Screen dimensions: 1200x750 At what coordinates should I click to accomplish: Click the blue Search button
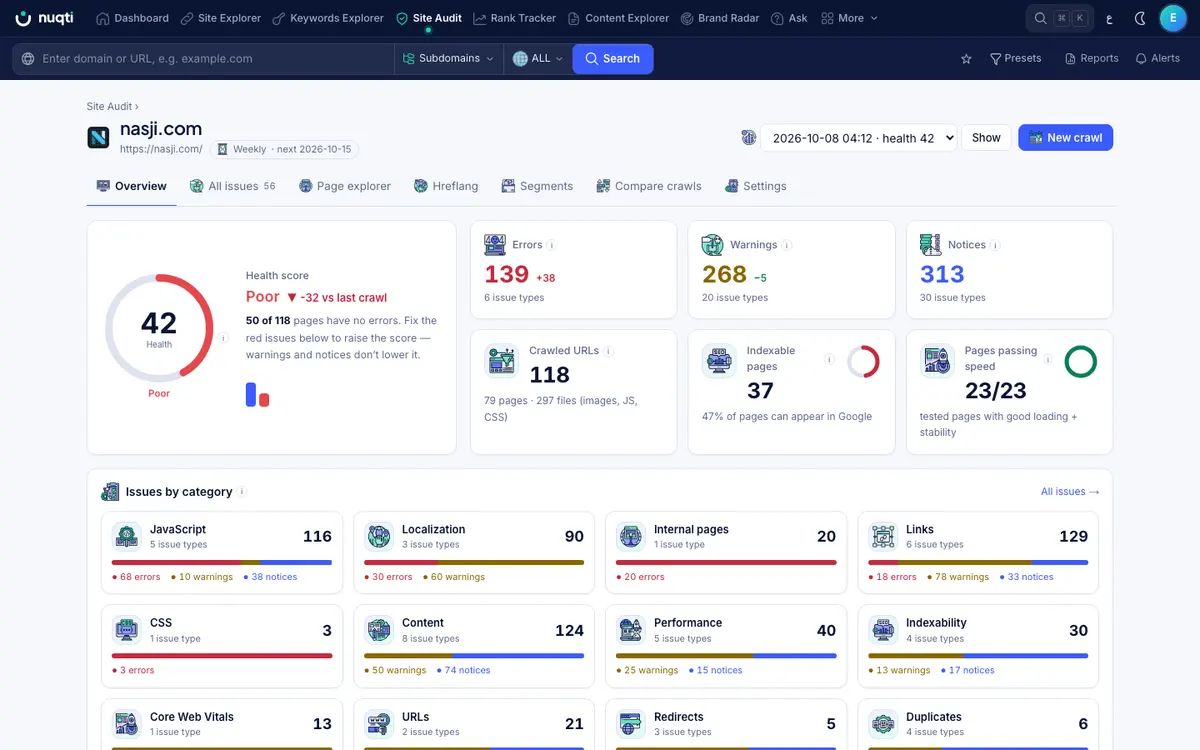point(613,59)
